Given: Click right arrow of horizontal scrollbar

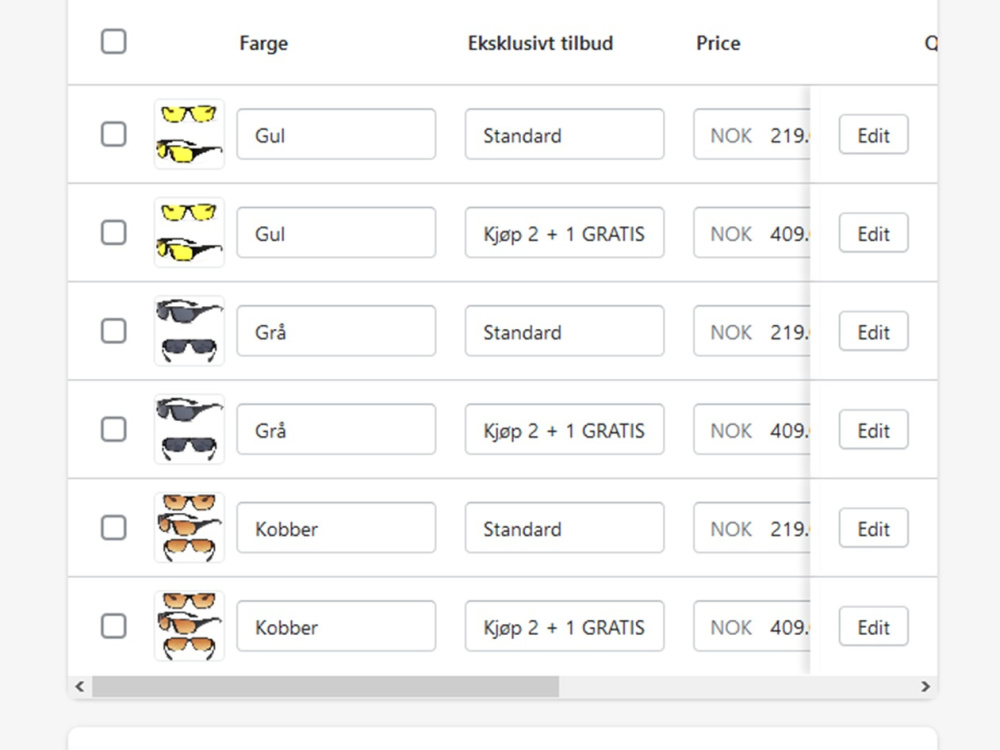Looking at the screenshot, I should (x=925, y=686).
